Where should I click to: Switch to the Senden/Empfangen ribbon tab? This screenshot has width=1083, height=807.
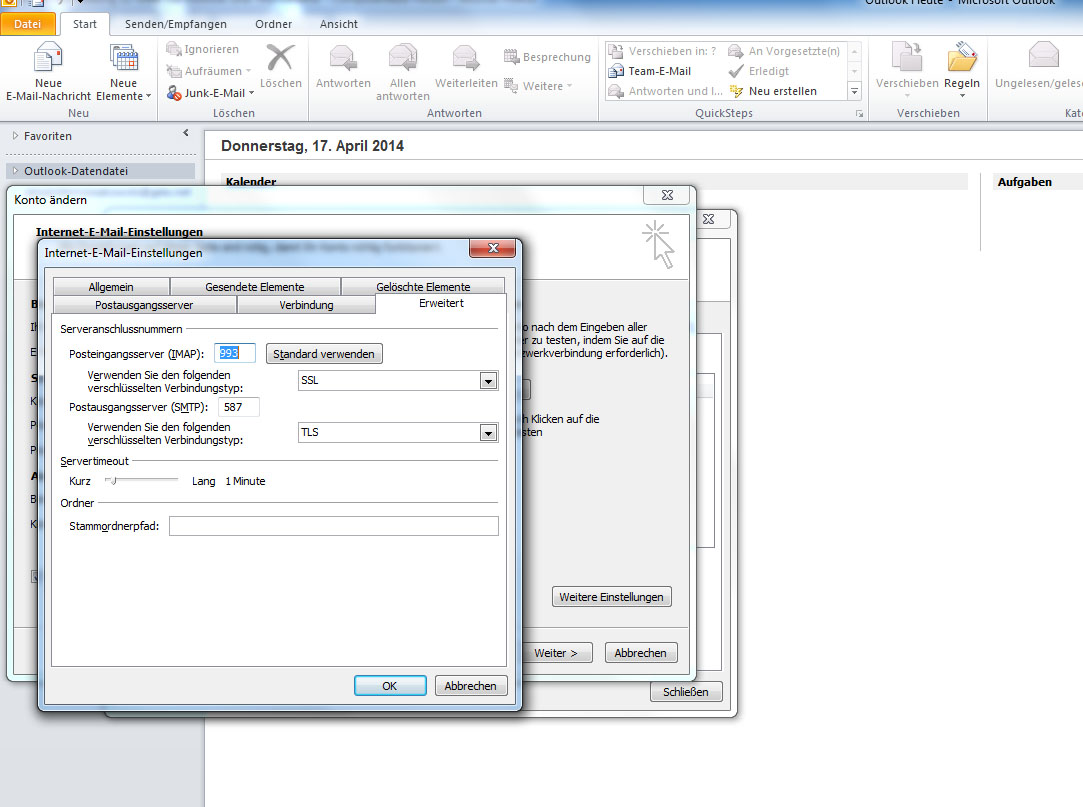[x=175, y=24]
